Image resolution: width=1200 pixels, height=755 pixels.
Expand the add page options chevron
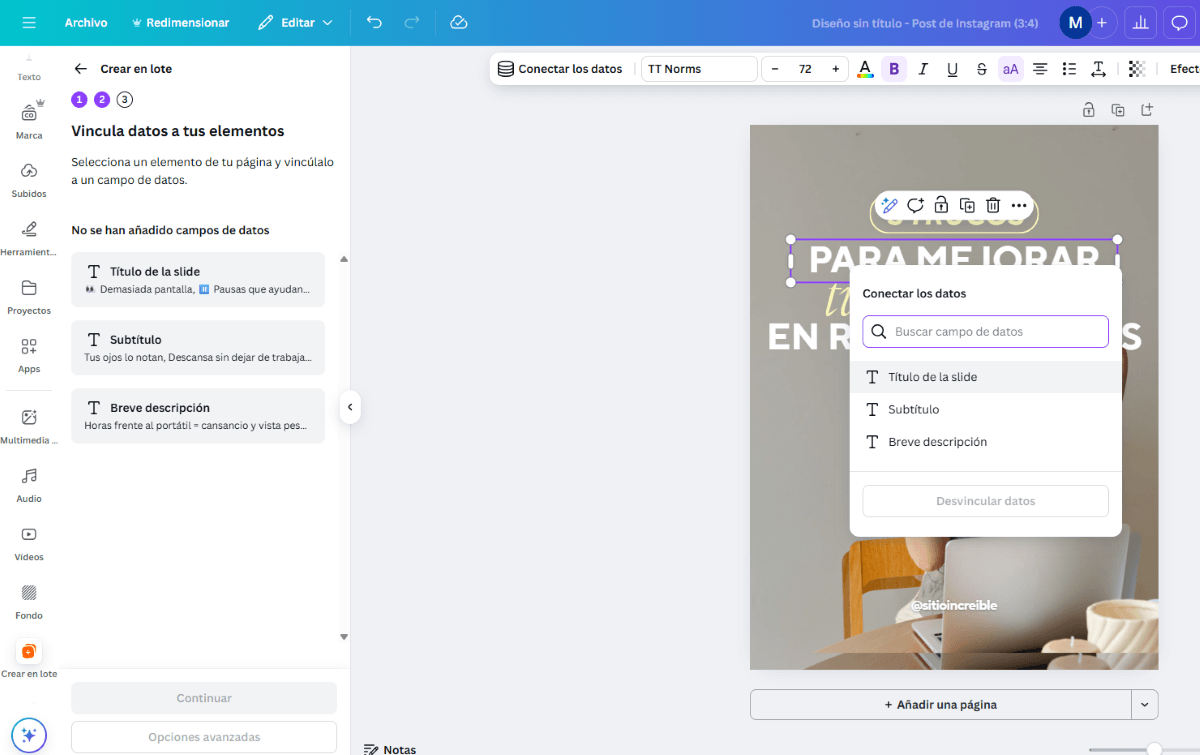coord(1145,704)
